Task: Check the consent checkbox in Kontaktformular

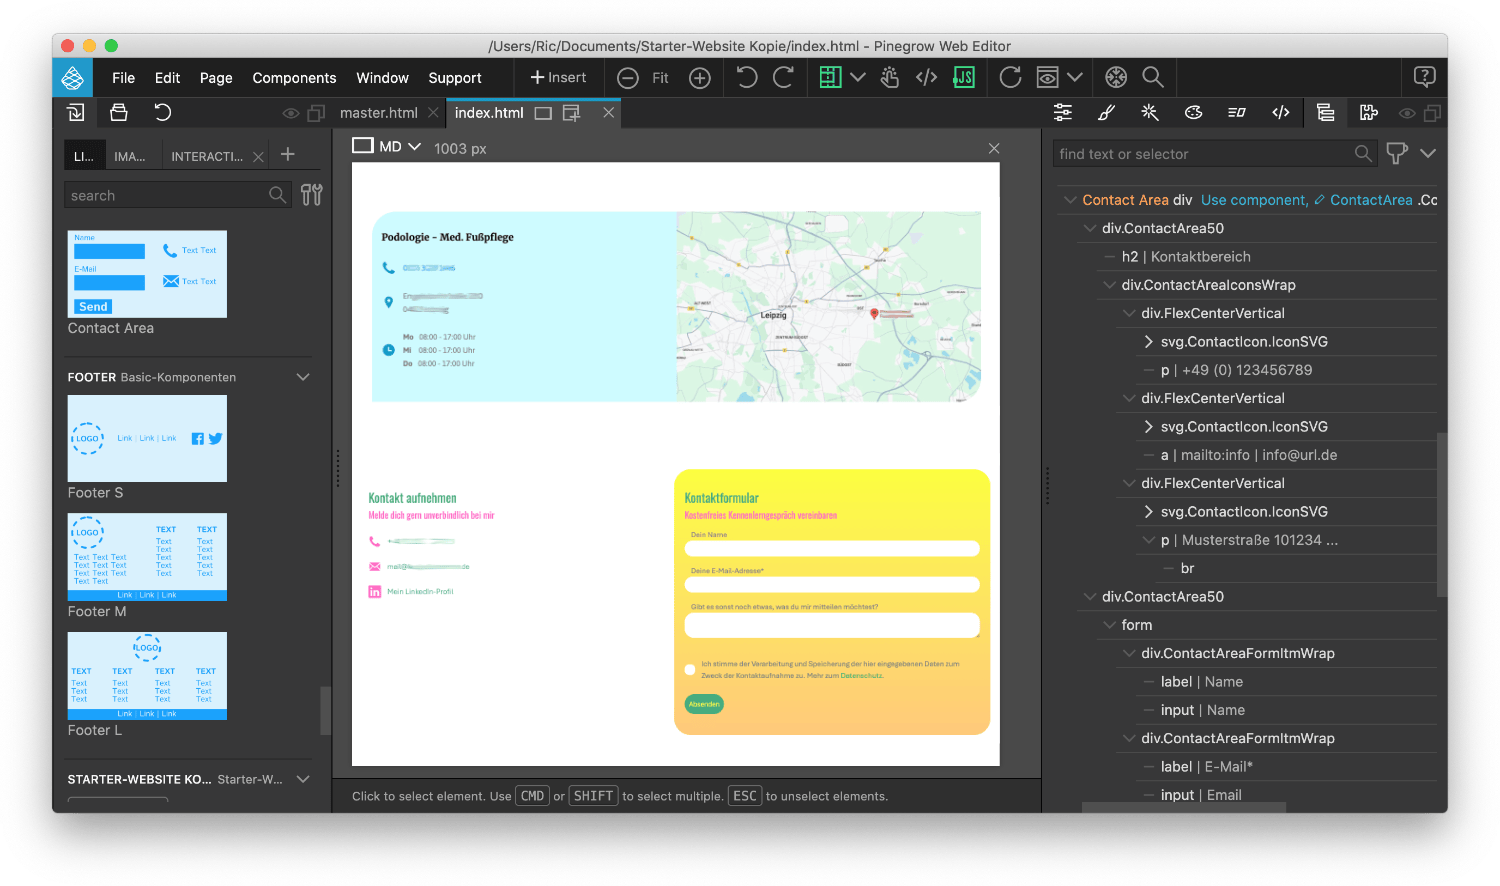Action: click(x=690, y=669)
